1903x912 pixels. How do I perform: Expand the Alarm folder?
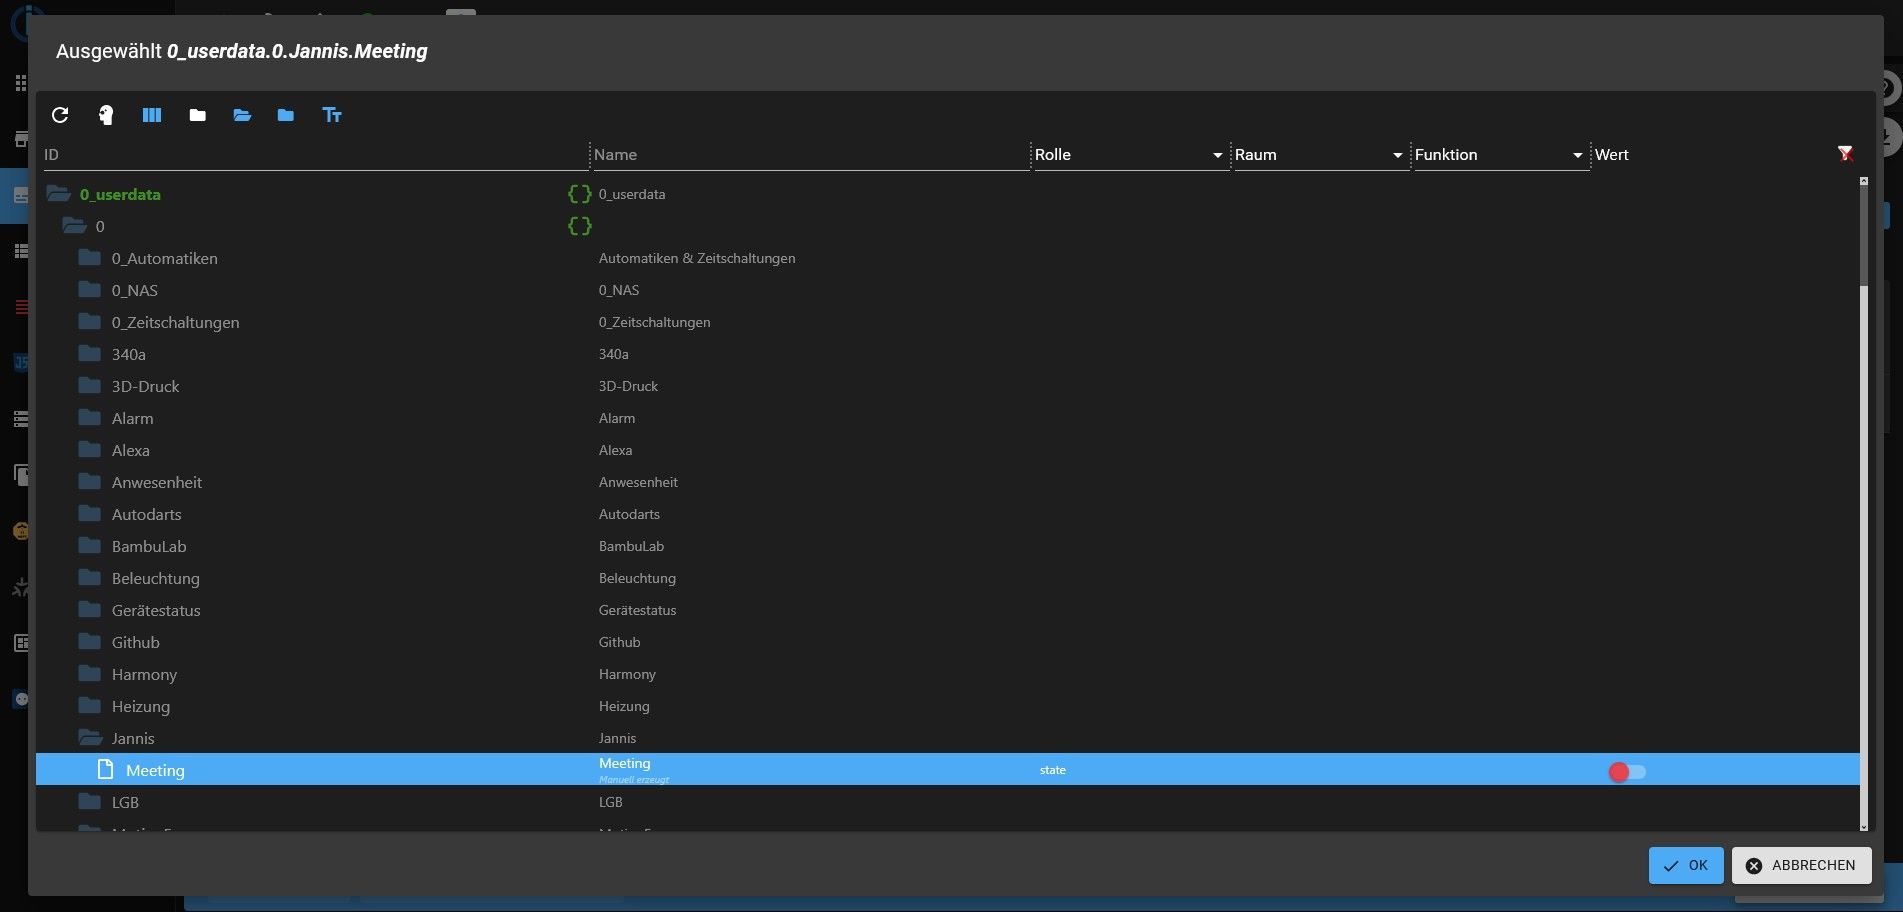click(x=90, y=418)
